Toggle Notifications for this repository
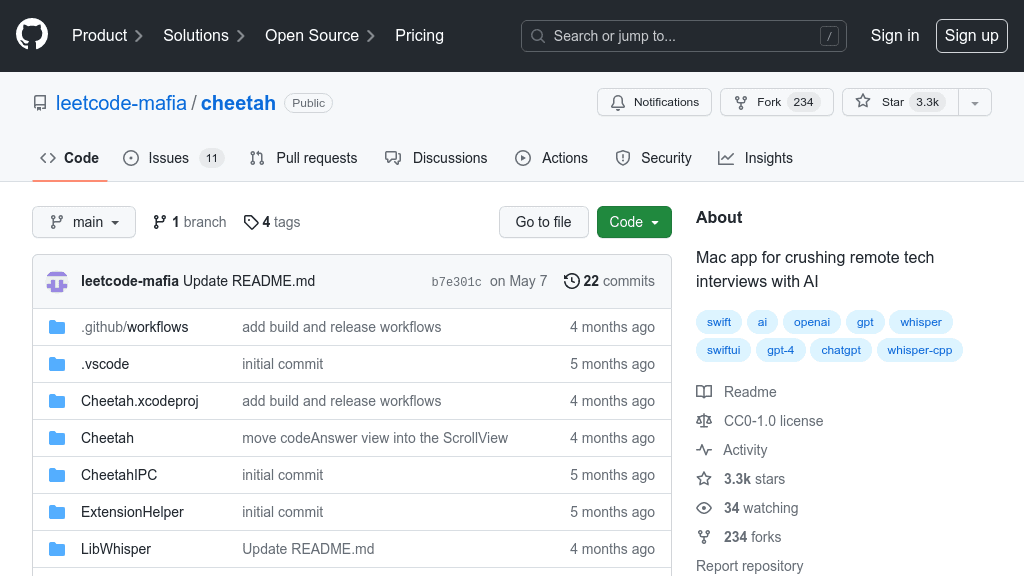1024x576 pixels. (x=654, y=102)
